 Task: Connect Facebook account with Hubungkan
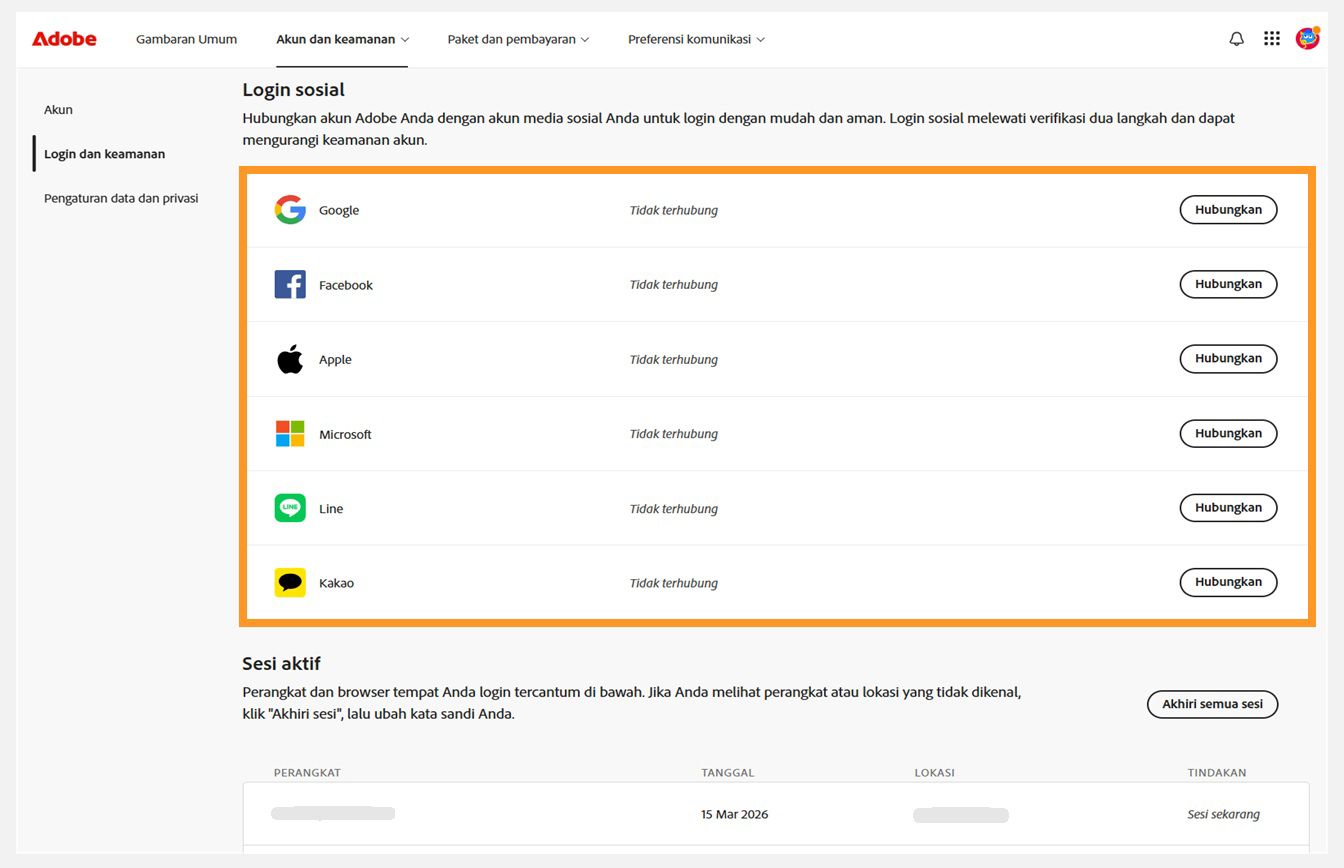pos(1228,284)
